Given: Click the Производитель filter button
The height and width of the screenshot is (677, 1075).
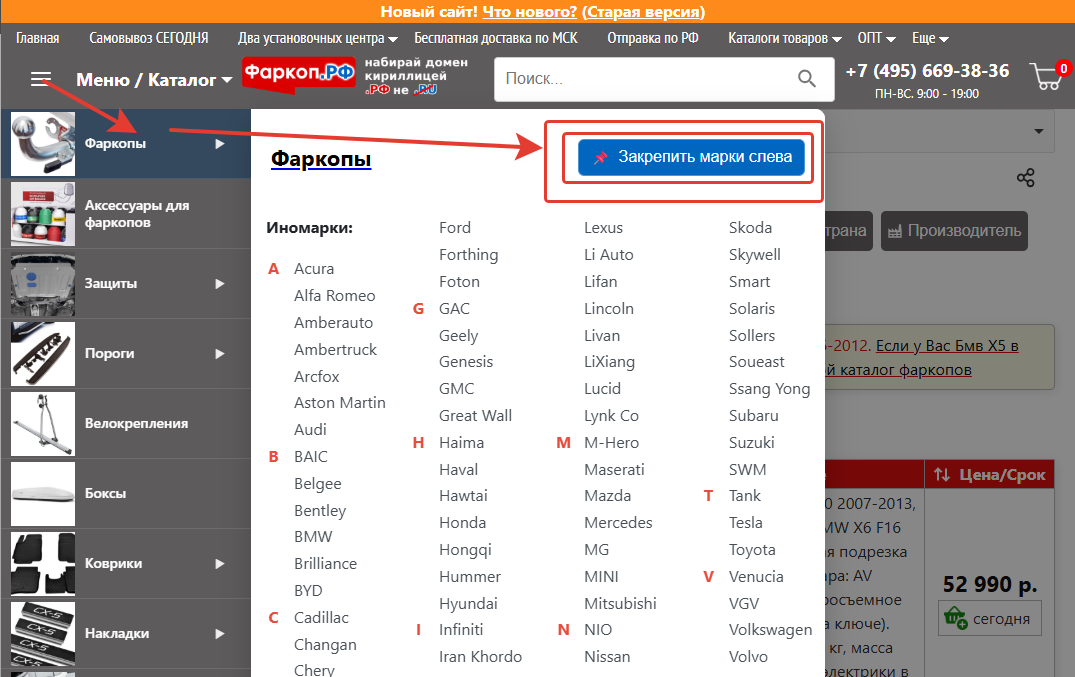Looking at the screenshot, I should click(x=954, y=231).
